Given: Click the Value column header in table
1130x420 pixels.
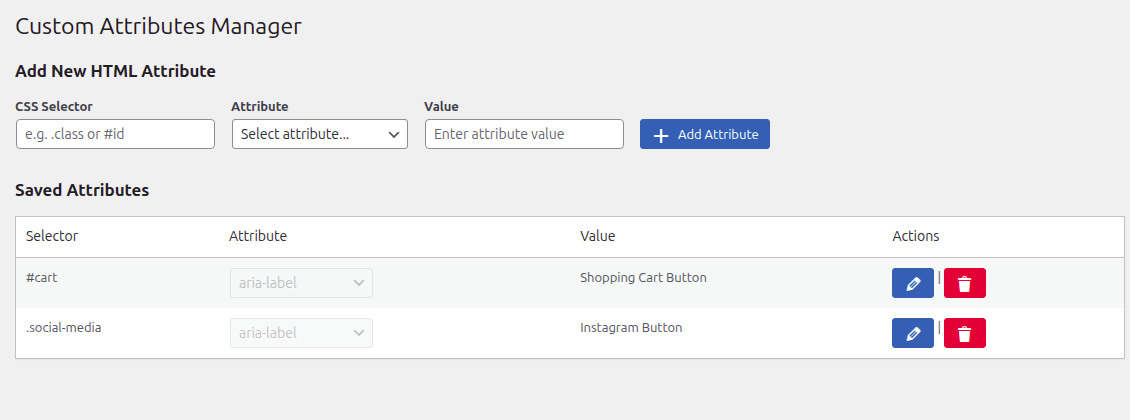Looking at the screenshot, I should point(597,236).
